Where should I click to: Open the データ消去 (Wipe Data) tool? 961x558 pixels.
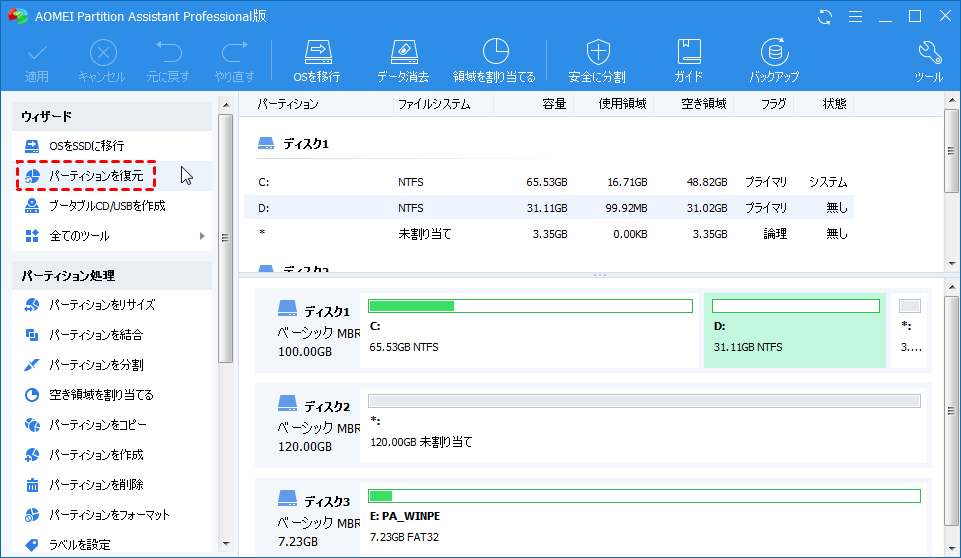403,61
